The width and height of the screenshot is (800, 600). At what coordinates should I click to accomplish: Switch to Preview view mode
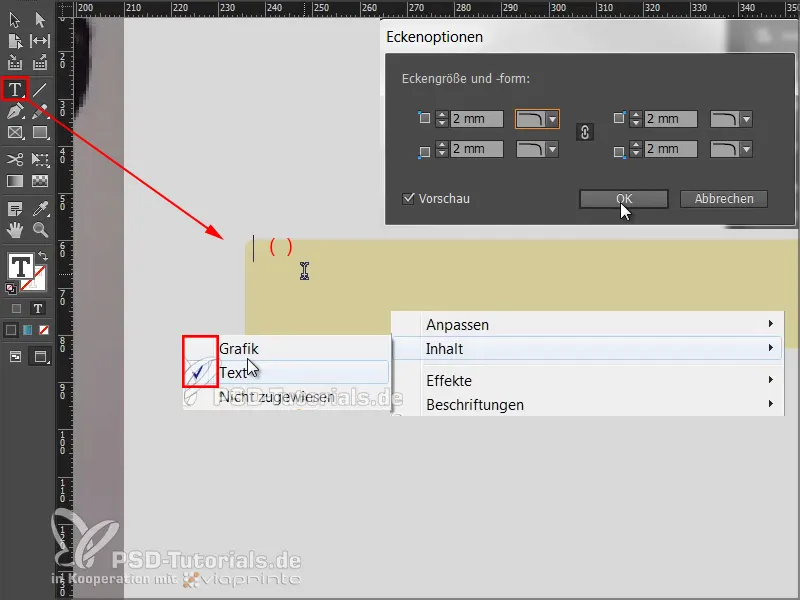40,357
